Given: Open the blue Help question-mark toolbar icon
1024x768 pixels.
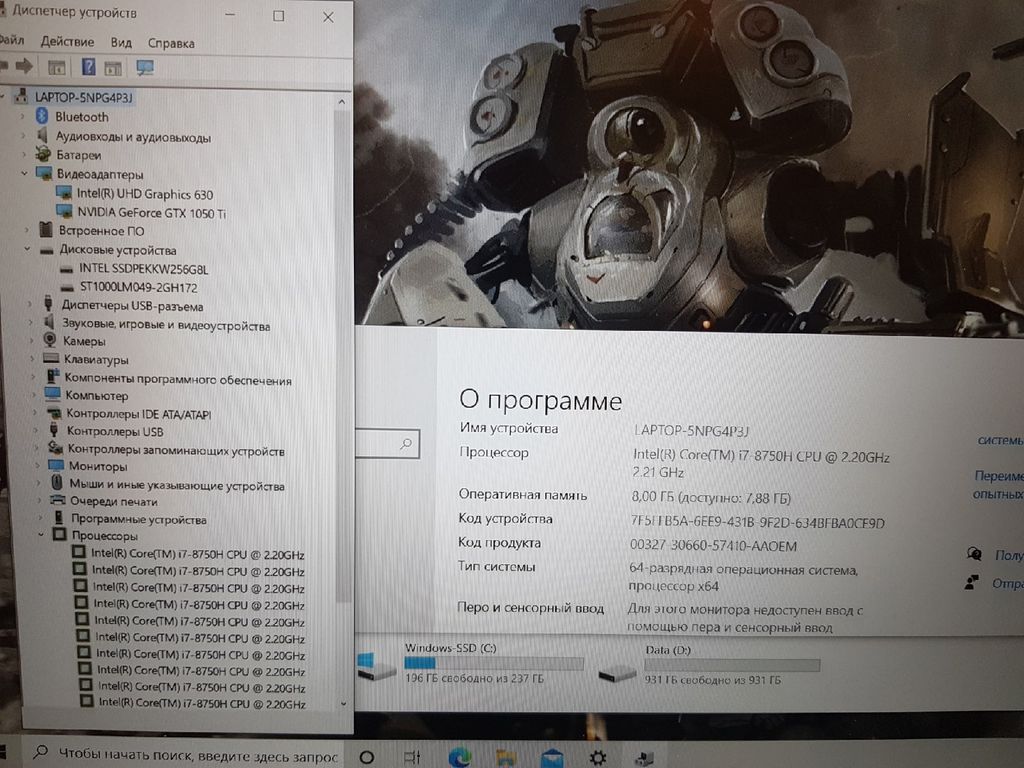Looking at the screenshot, I should 89,67.
